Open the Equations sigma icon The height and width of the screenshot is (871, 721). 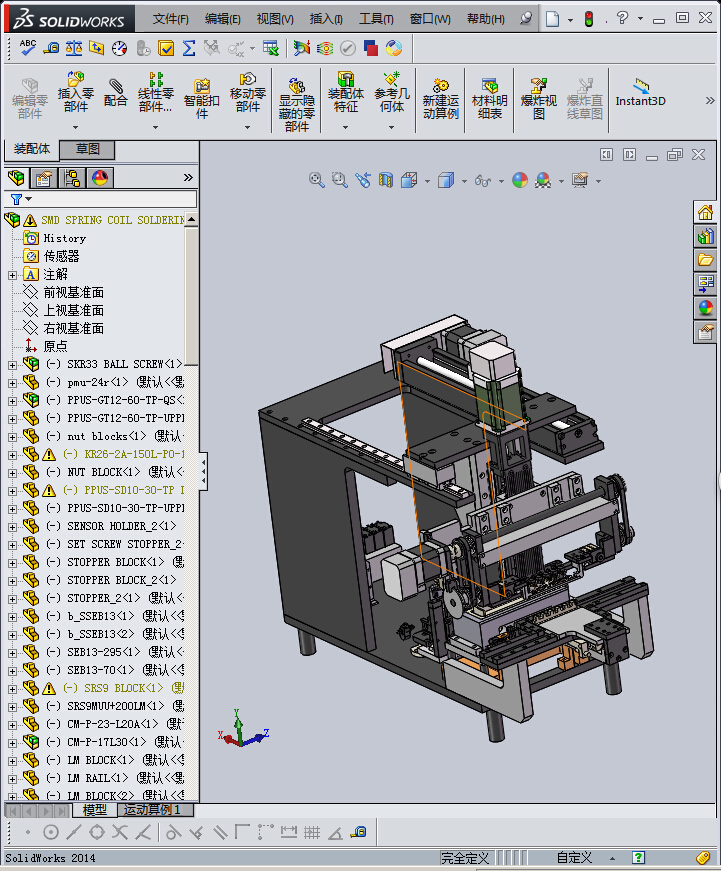pyautogui.click(x=189, y=48)
